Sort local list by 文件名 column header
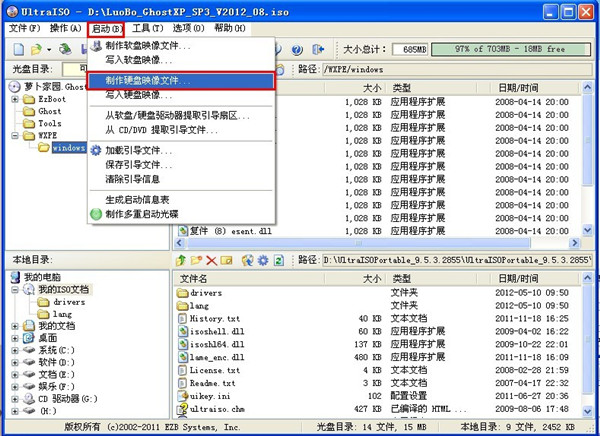The height and width of the screenshot is (436, 600). [x=249, y=279]
